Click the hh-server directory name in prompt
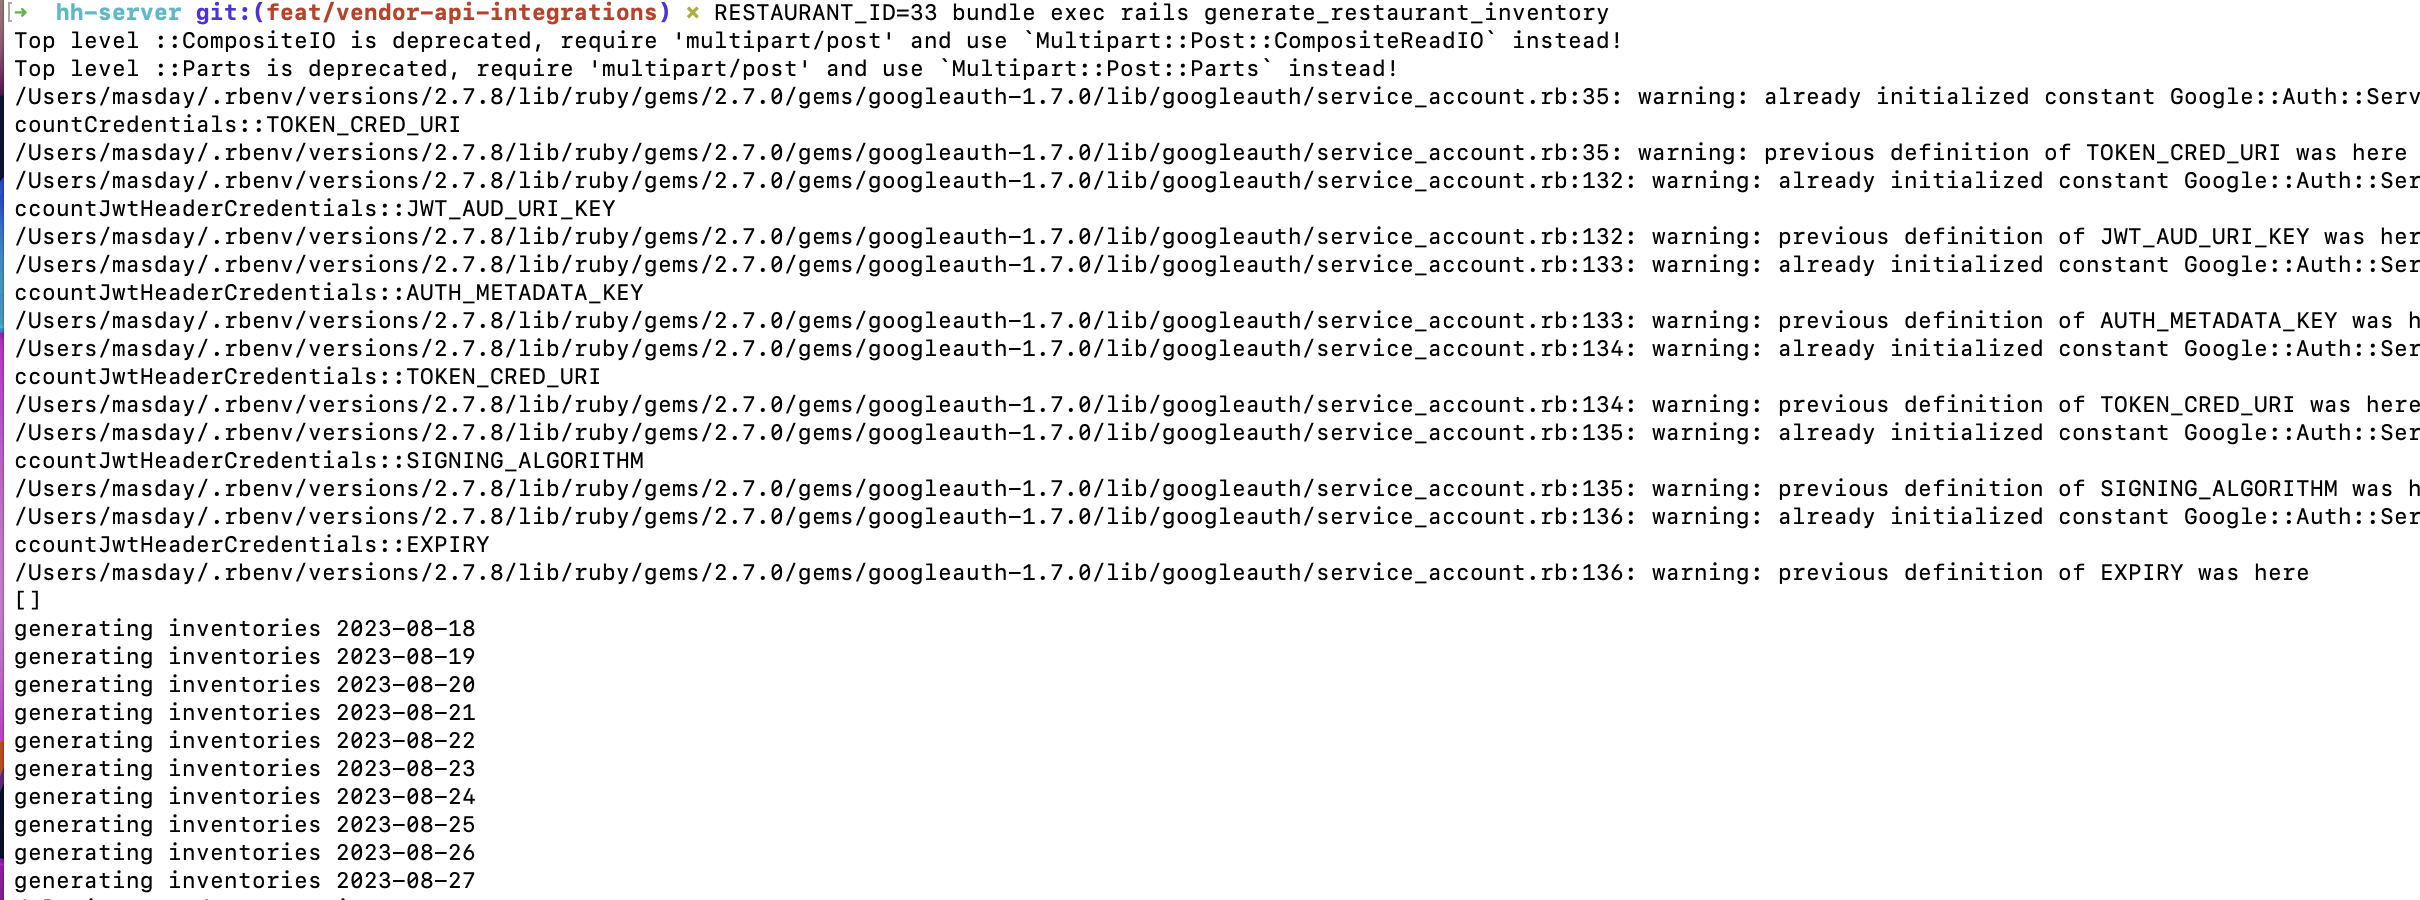2420x900 pixels. (x=118, y=13)
